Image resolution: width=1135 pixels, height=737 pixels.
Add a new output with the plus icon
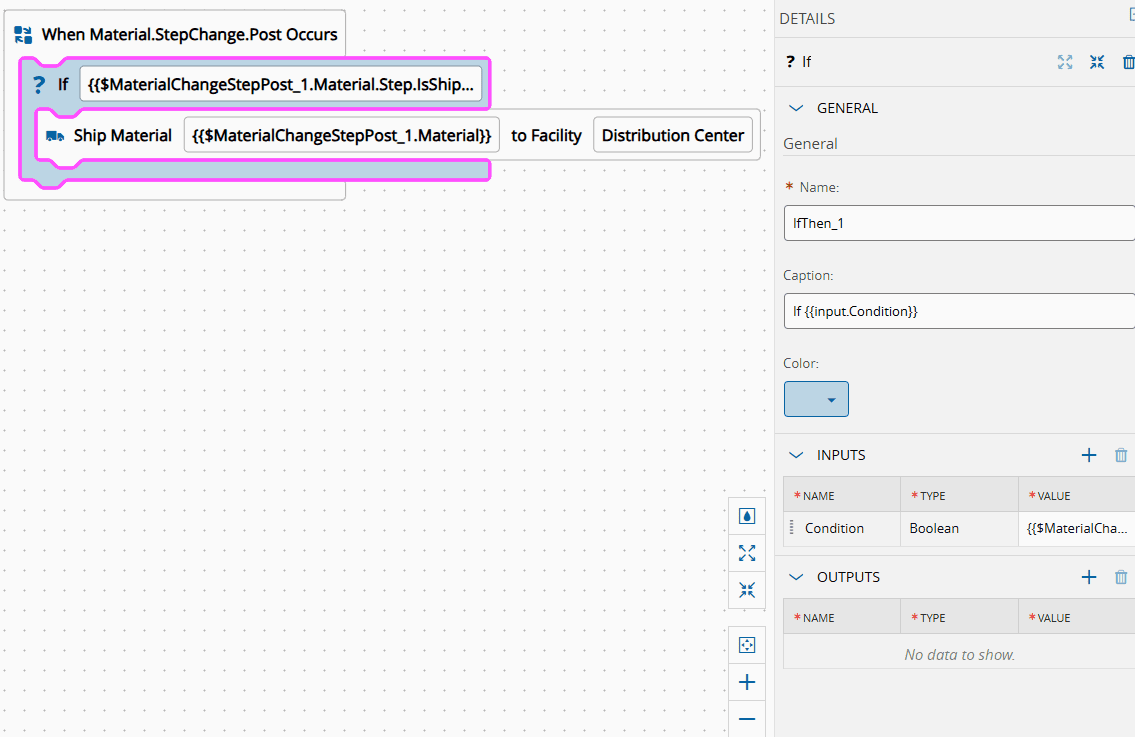click(x=1089, y=577)
